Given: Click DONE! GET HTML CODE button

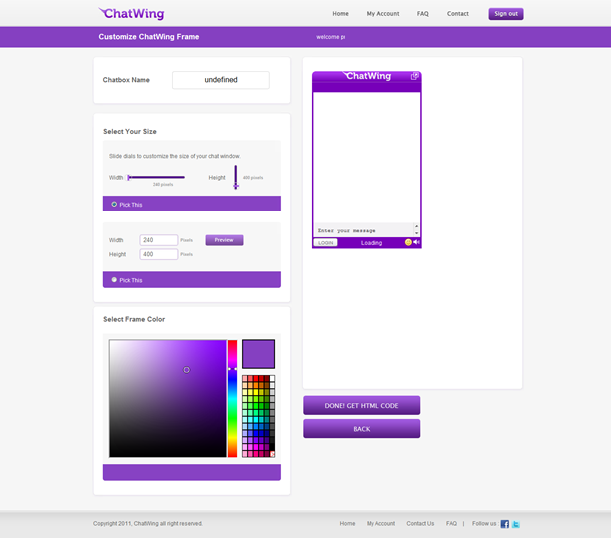Looking at the screenshot, I should point(361,405).
